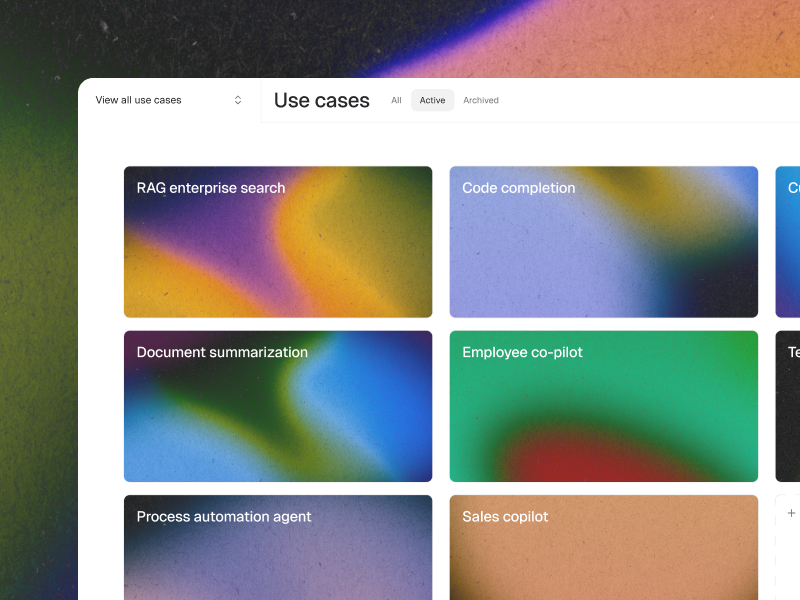Open the Employee co-pilot card
Screen dimensions: 800x600
click(604, 406)
